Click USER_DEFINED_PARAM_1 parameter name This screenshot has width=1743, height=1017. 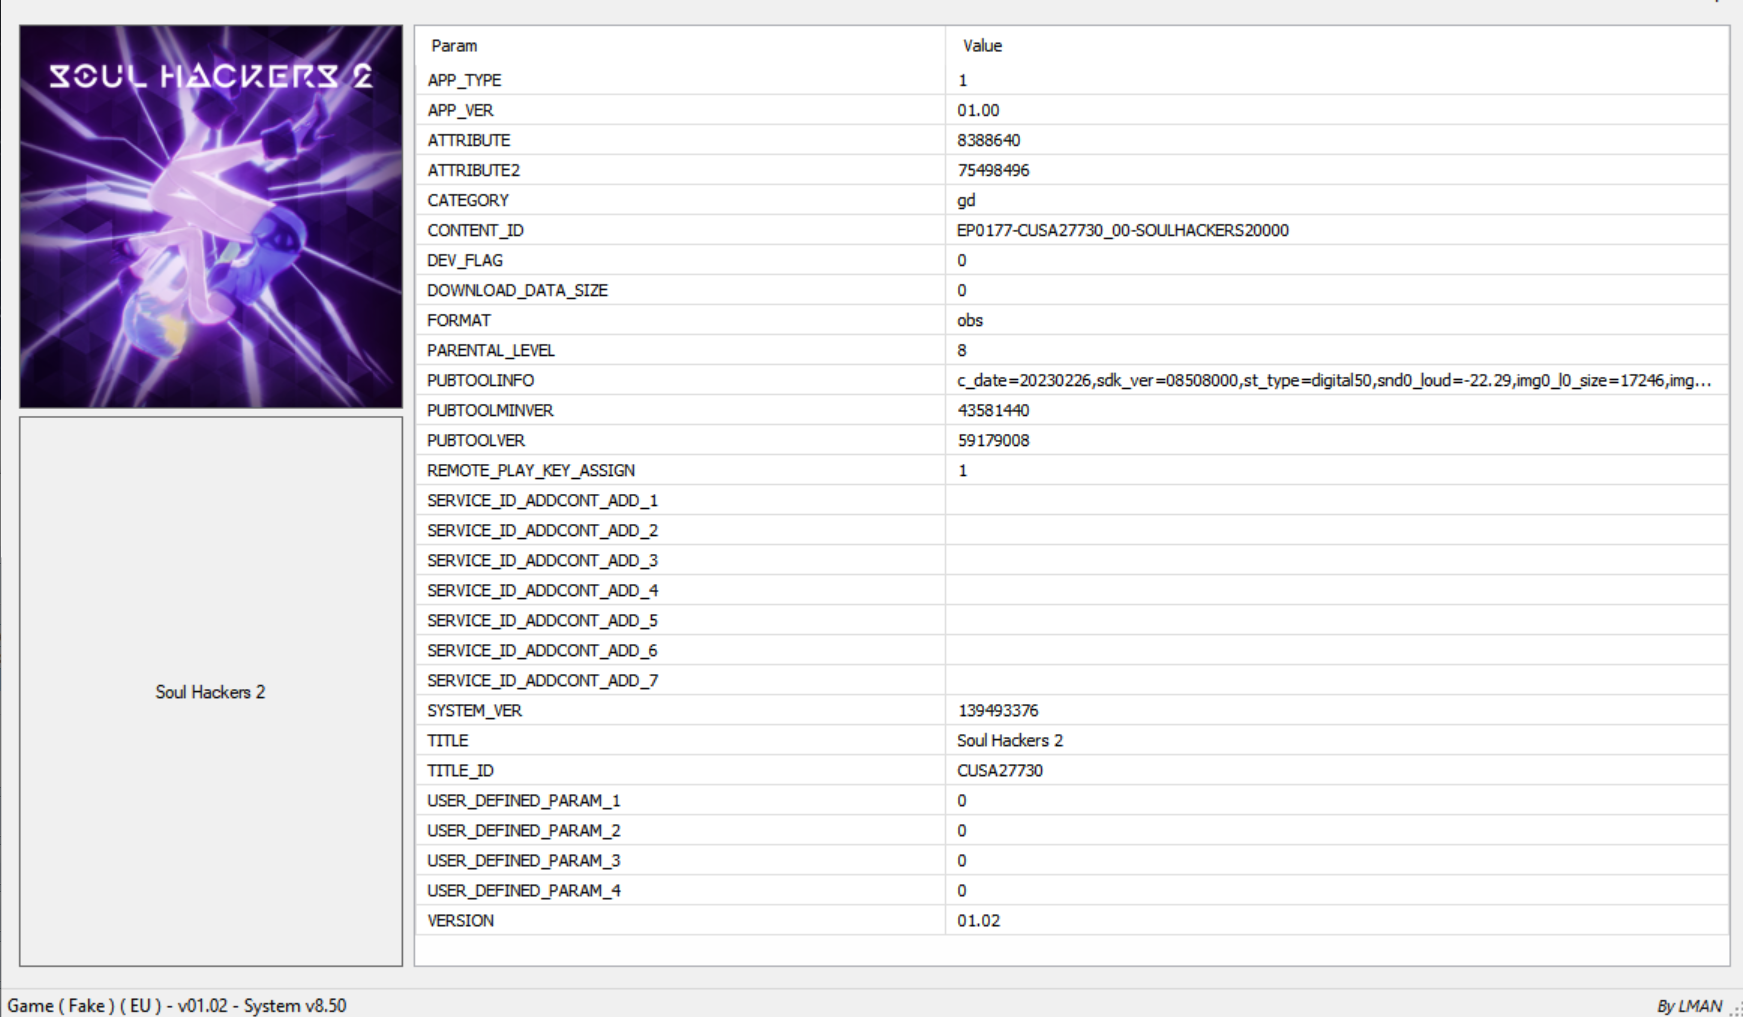coord(523,800)
